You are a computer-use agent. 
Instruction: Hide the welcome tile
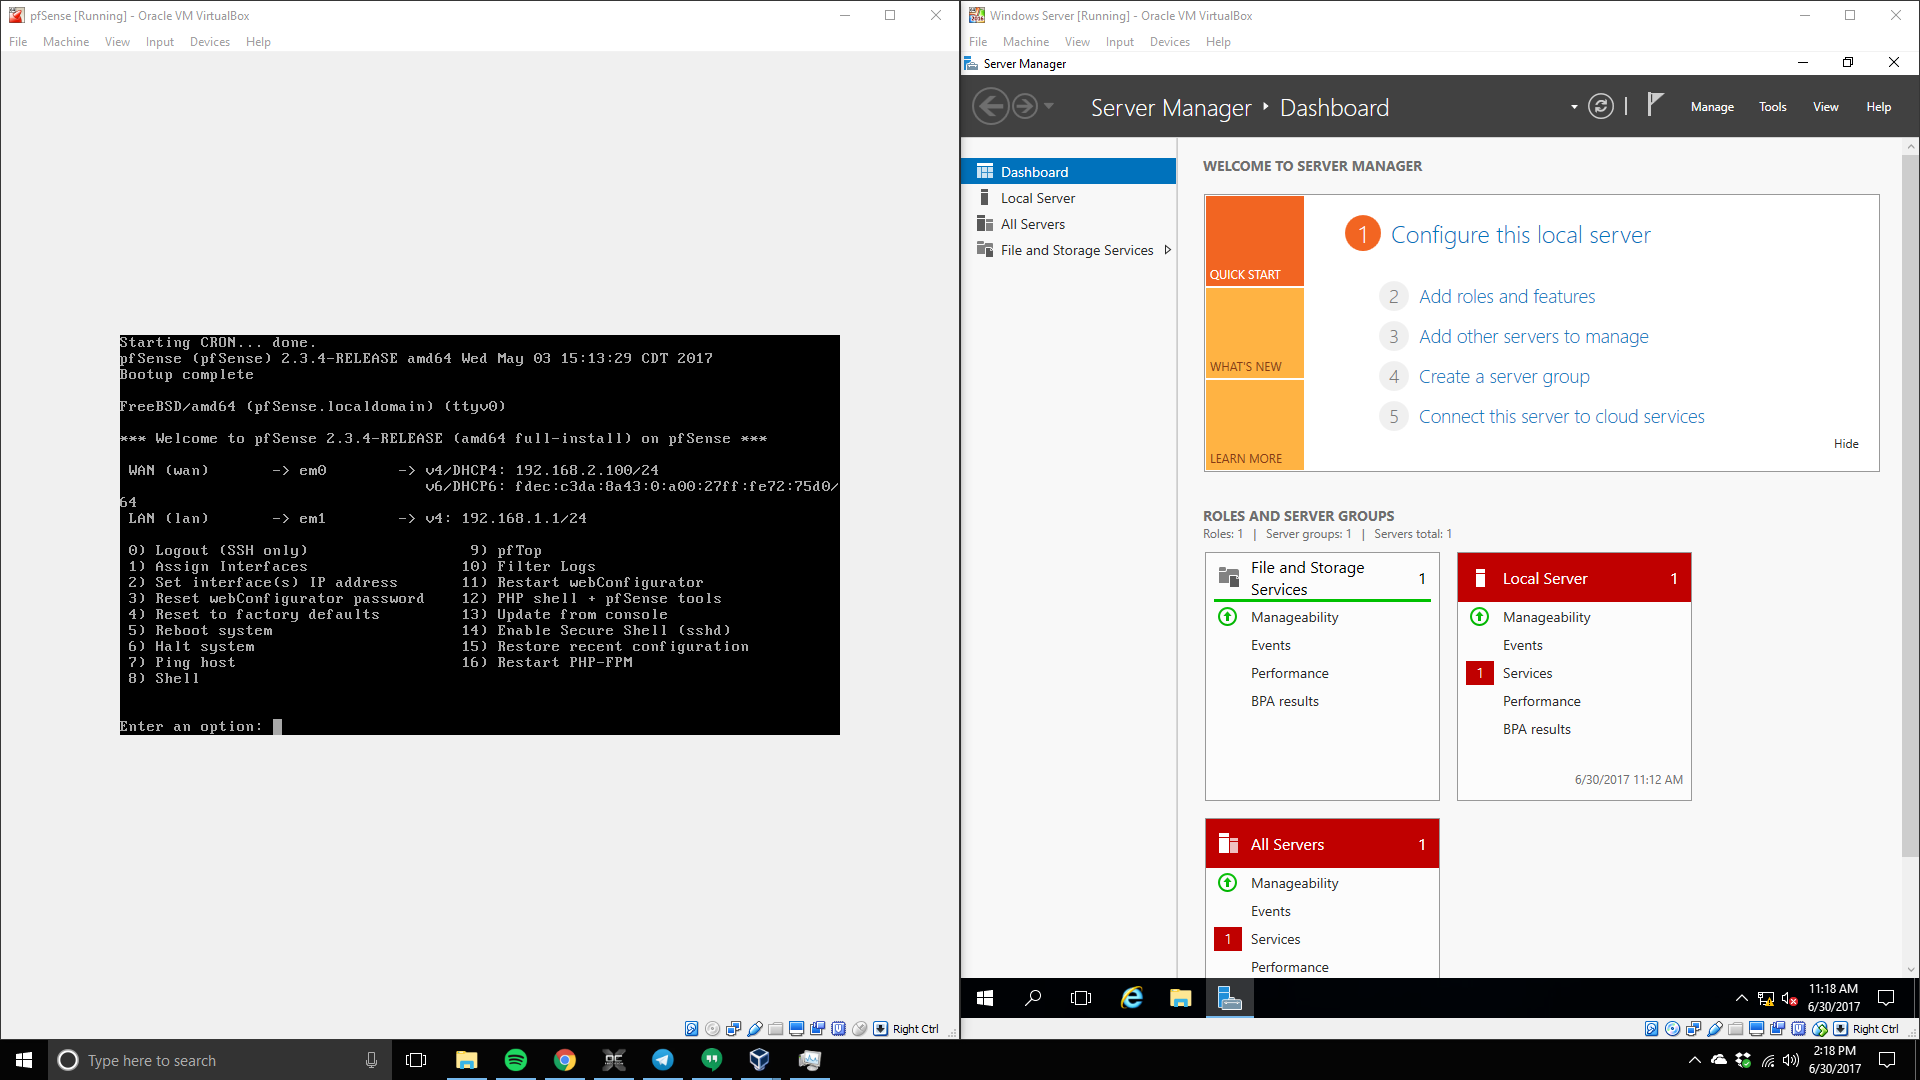(x=1846, y=444)
